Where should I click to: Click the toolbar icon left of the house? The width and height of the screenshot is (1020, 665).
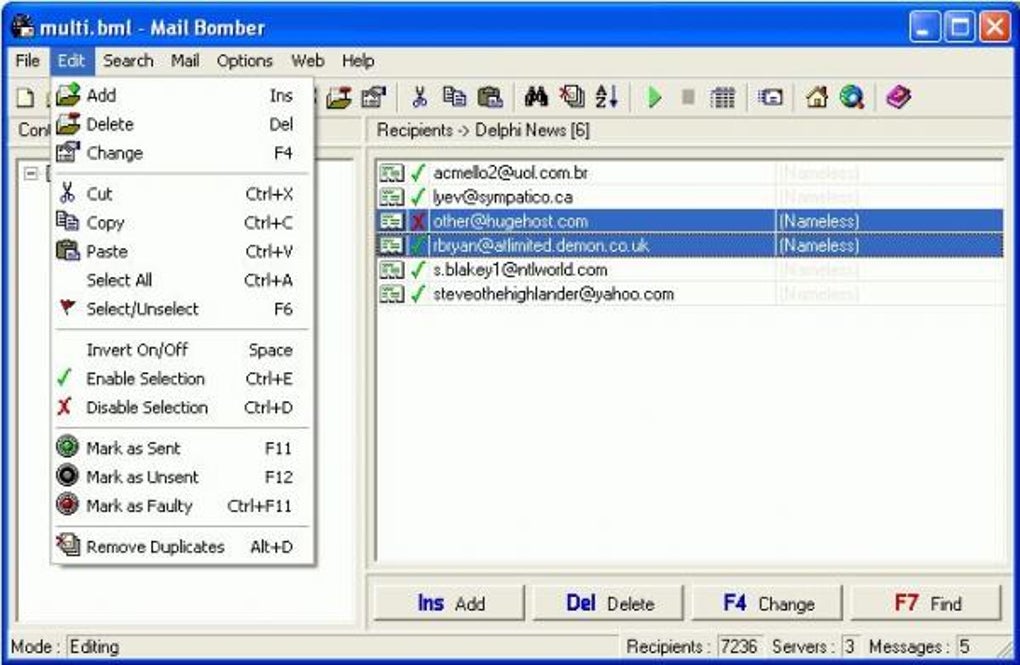click(x=770, y=98)
